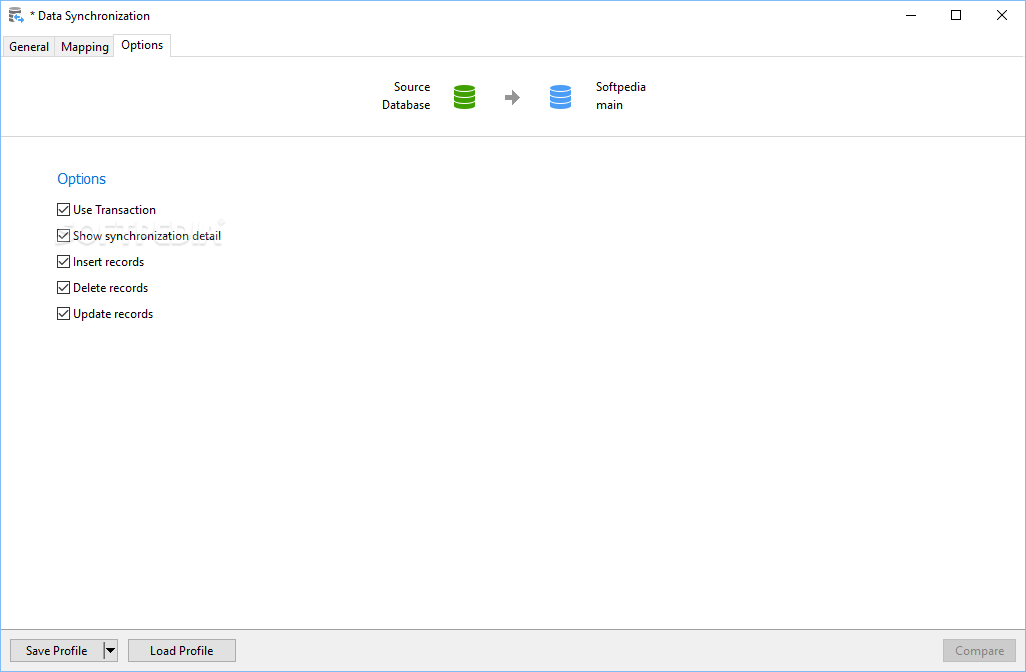Viewport: 1026px width, 672px height.
Task: Switch to the General tab
Action: [29, 46]
